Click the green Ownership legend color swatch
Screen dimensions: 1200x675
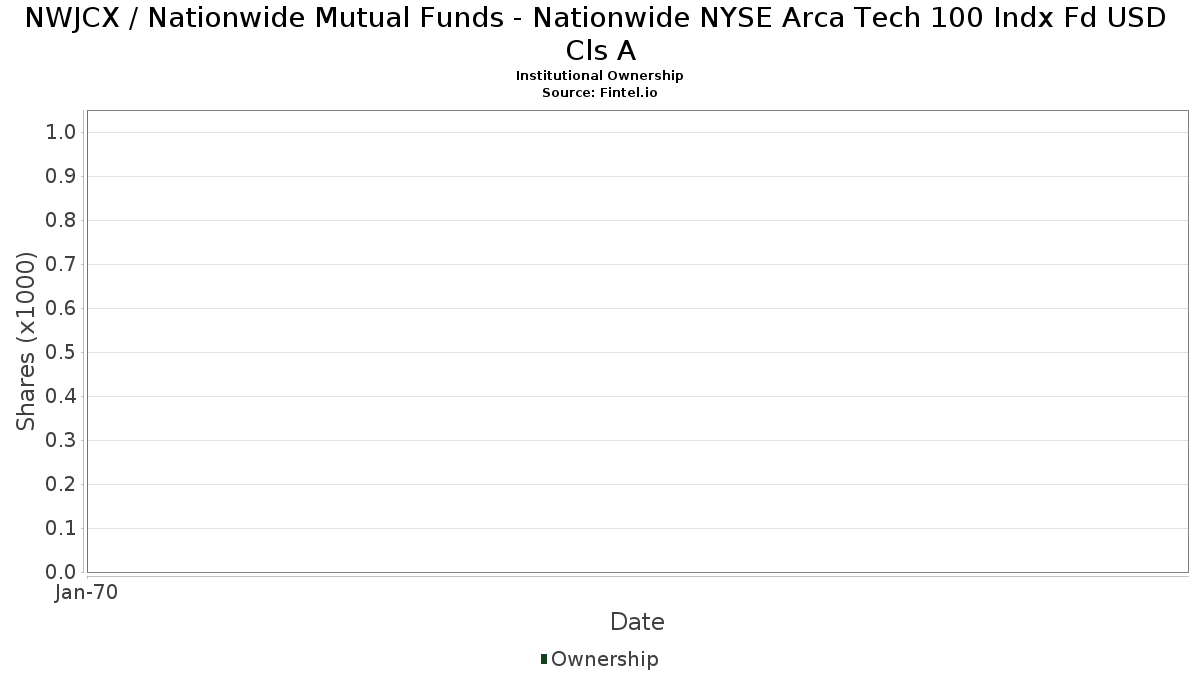[x=544, y=658]
